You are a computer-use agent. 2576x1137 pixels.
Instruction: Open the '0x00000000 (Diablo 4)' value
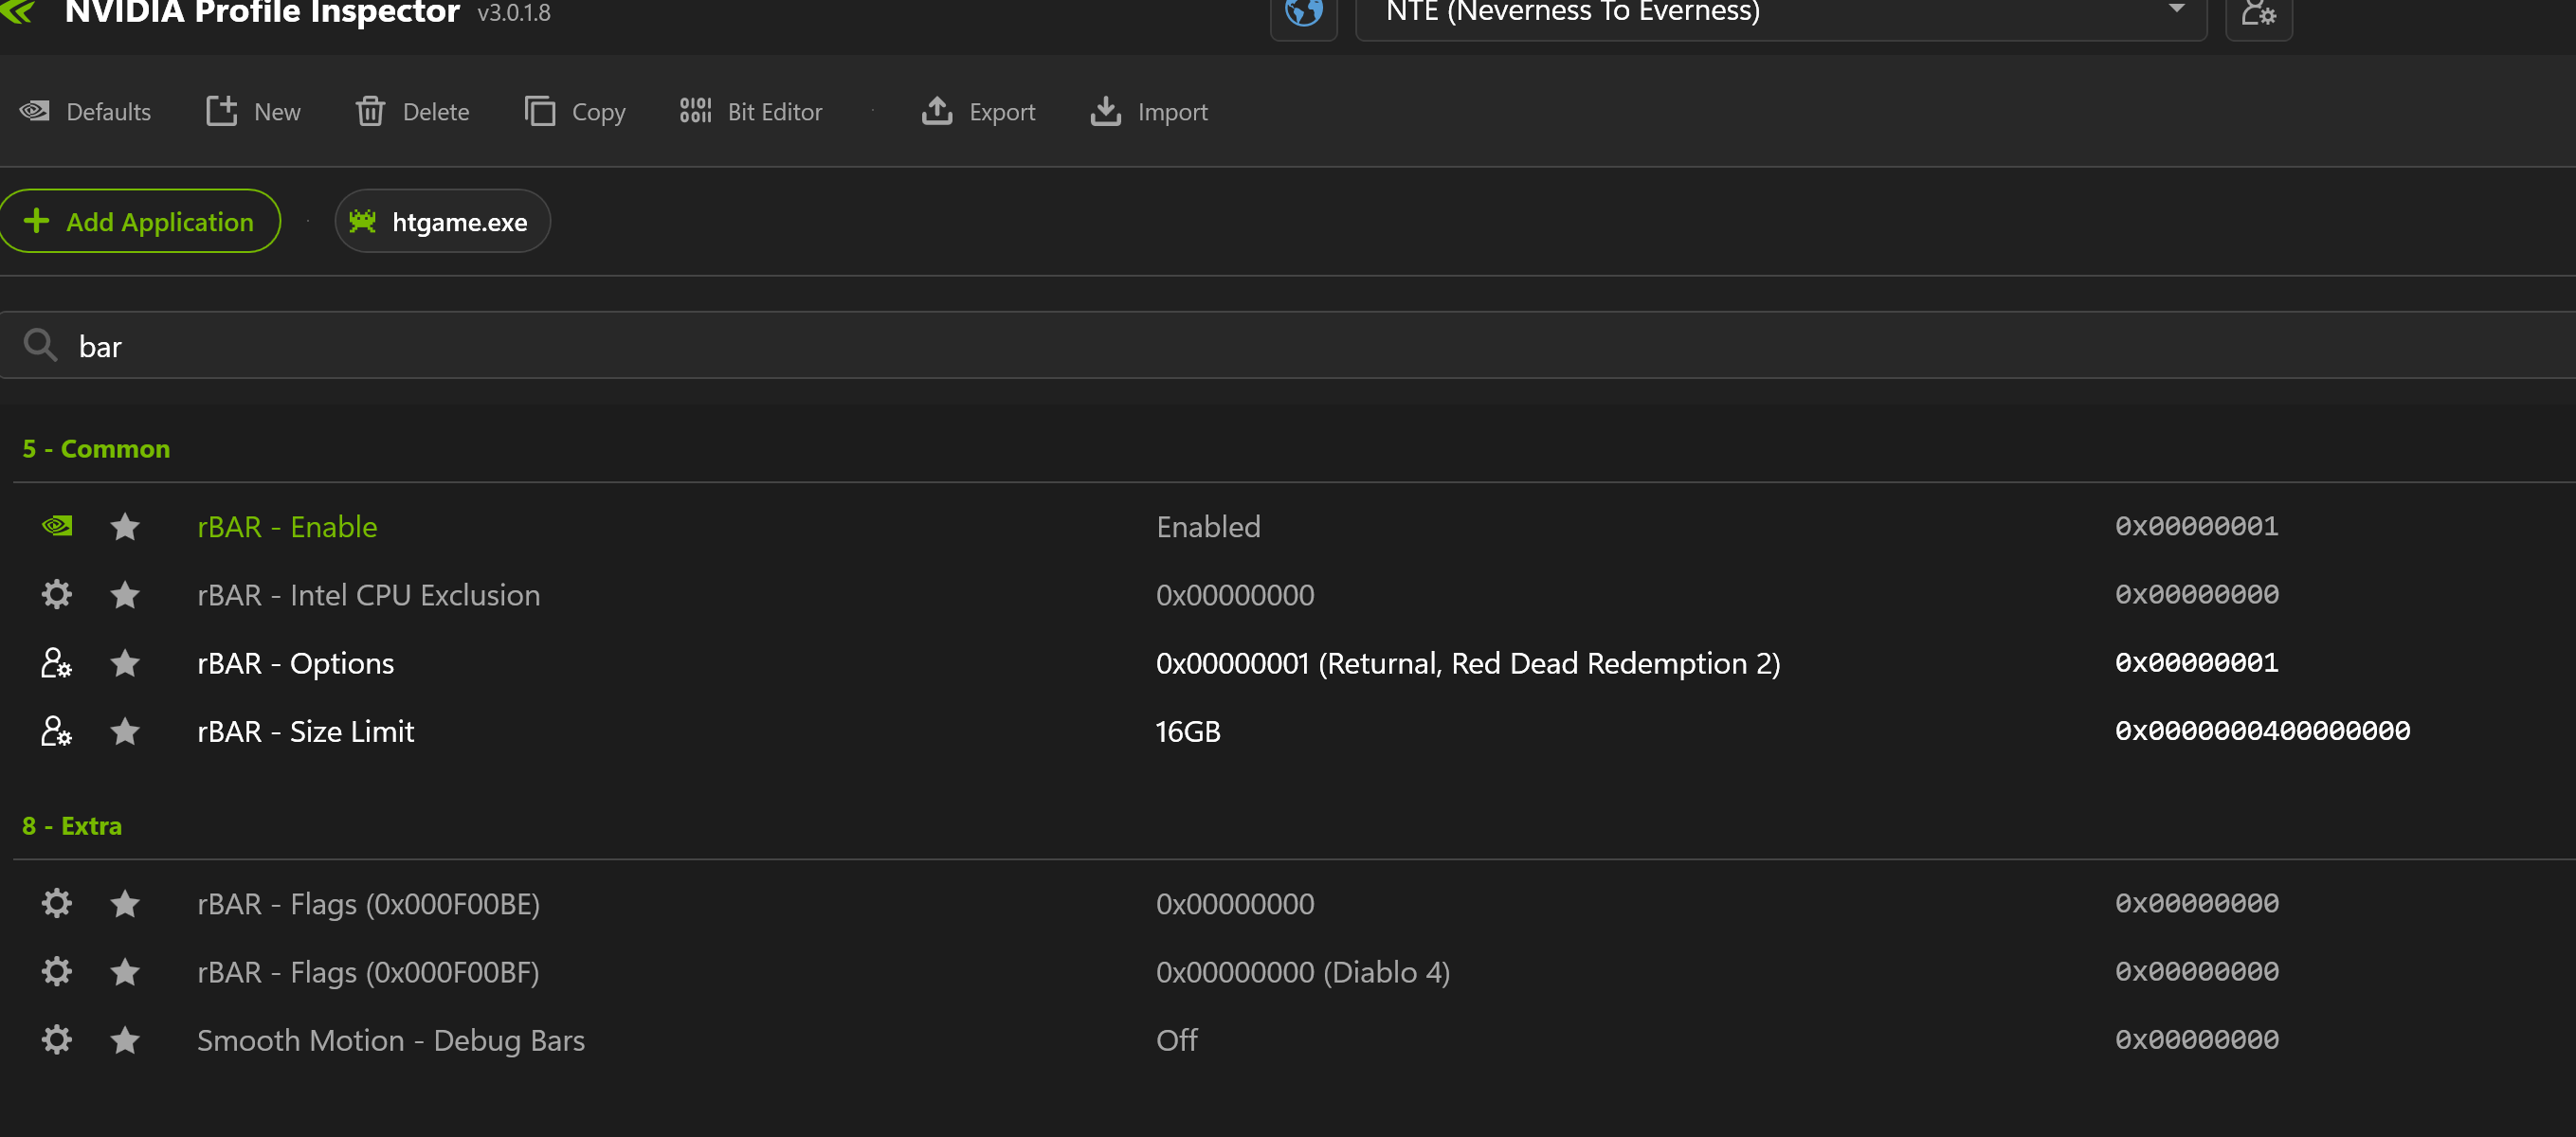point(1303,972)
